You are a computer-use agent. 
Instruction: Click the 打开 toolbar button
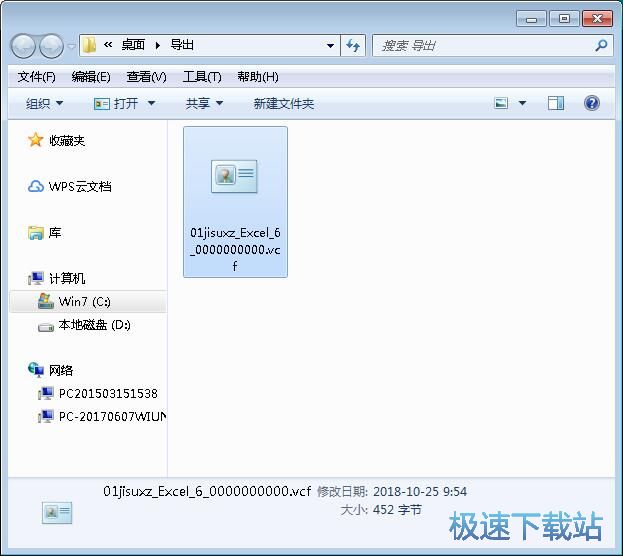116,104
